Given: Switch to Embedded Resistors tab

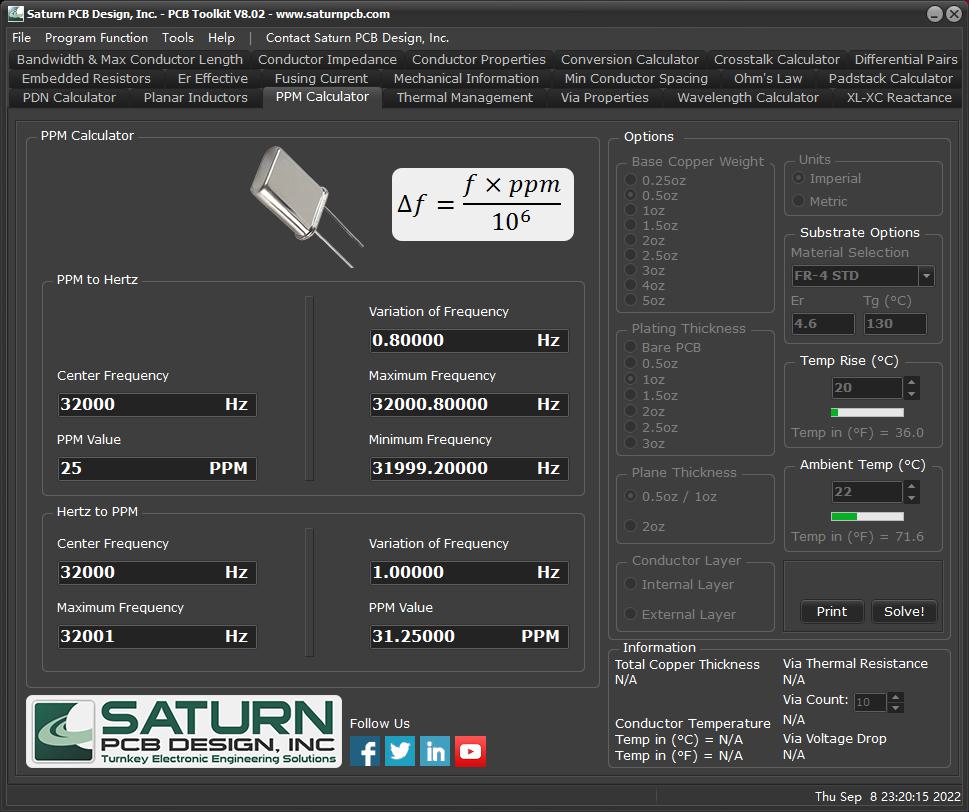Looking at the screenshot, I should [86, 78].
